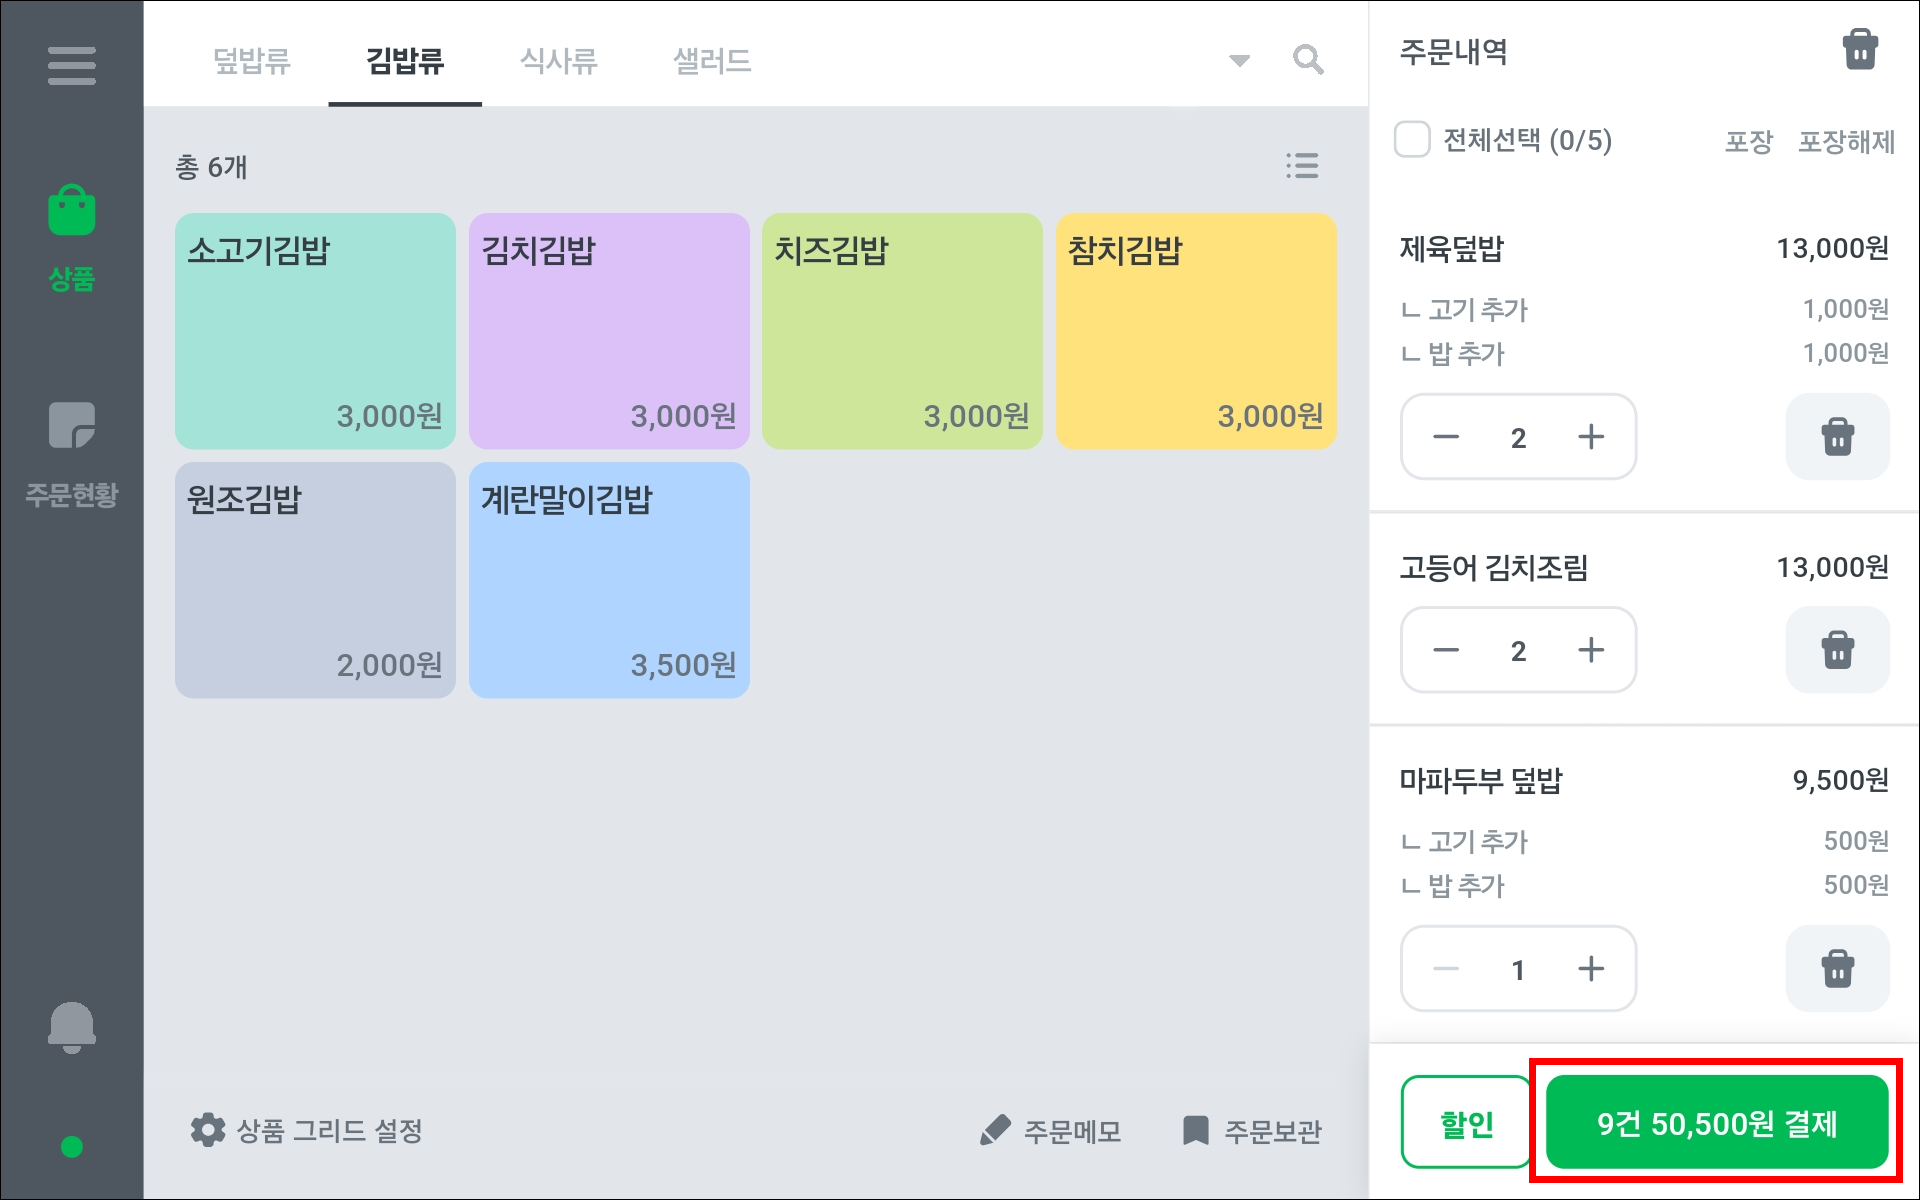The image size is (1920, 1200).
Task: Switch to the 덮밥류 tab
Action: click(252, 61)
